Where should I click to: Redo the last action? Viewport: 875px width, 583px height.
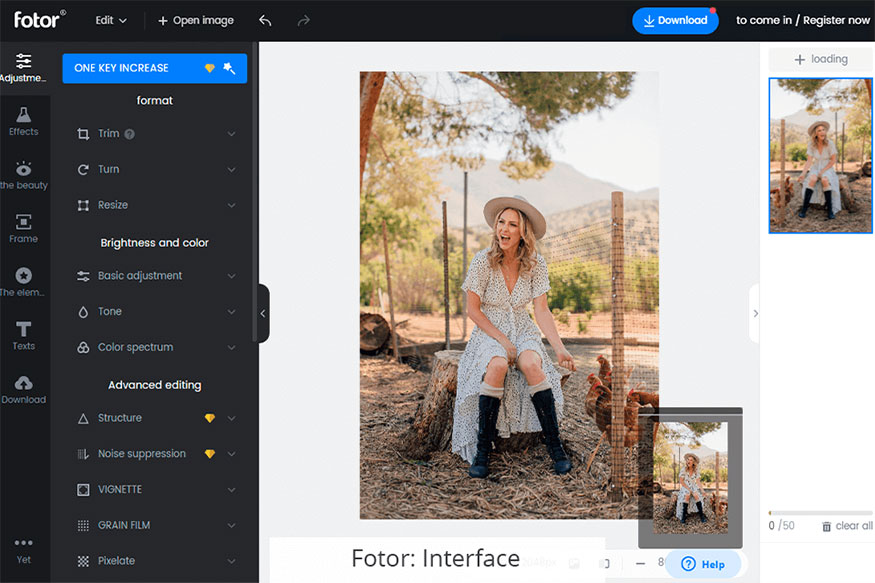coord(304,21)
